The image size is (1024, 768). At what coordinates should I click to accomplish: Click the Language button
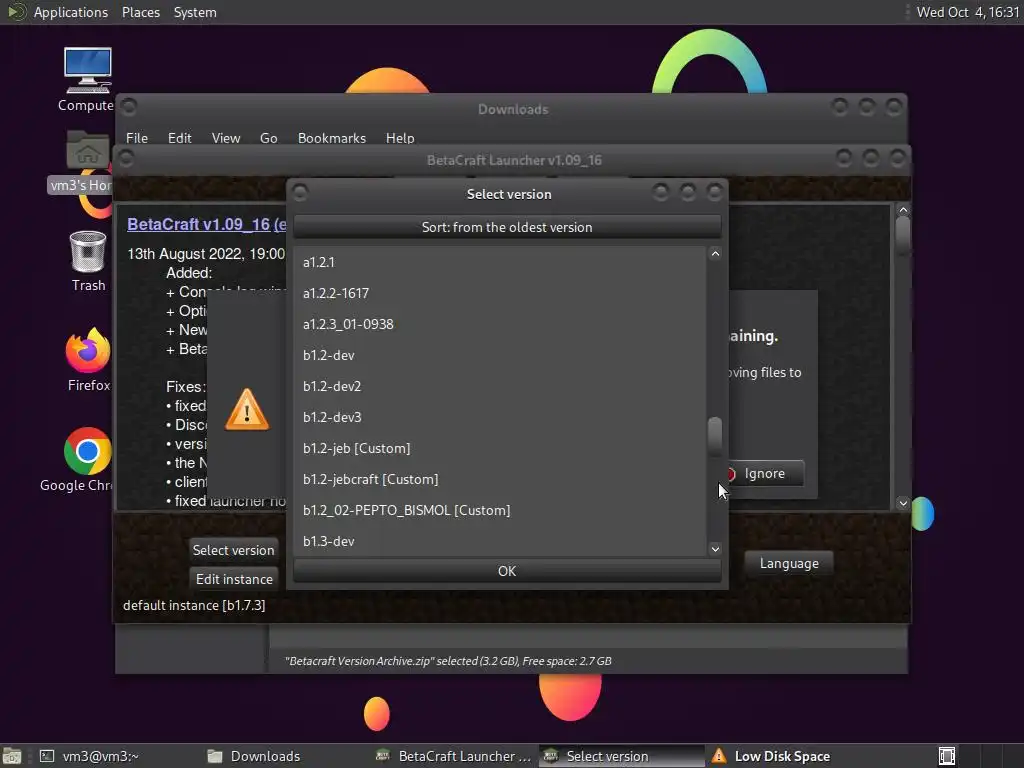(x=789, y=563)
